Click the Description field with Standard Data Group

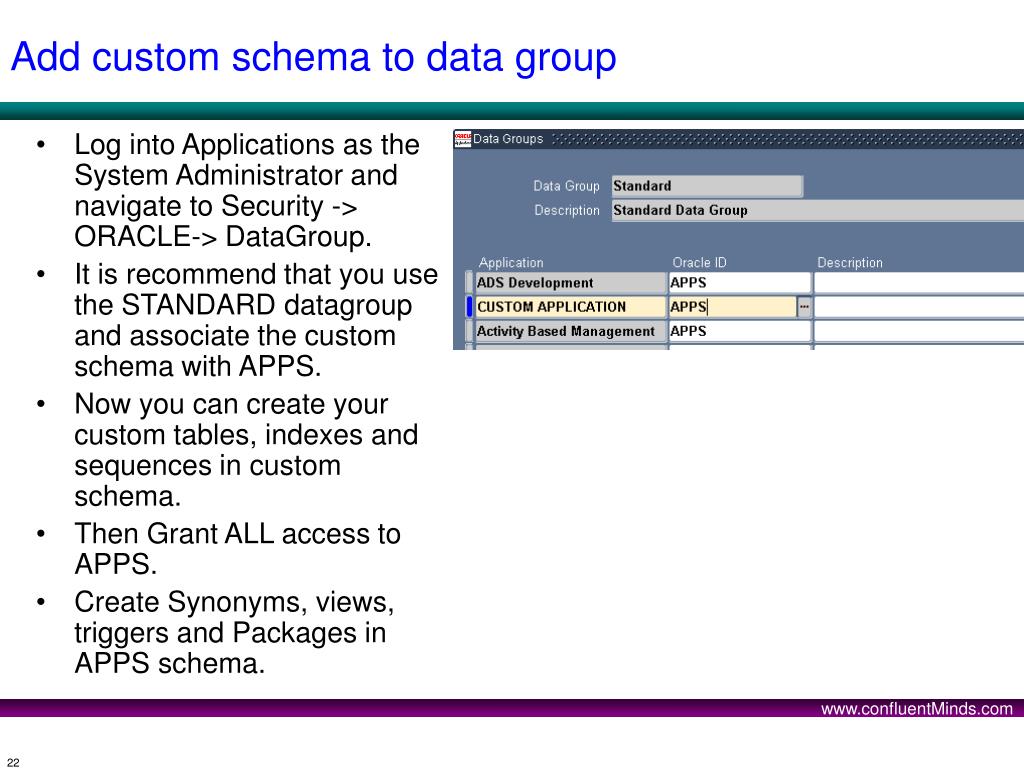click(818, 210)
